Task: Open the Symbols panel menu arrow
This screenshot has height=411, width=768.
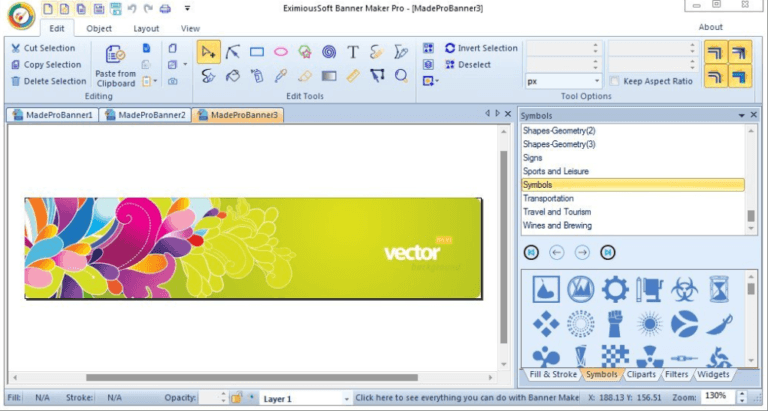Action: 742,115
